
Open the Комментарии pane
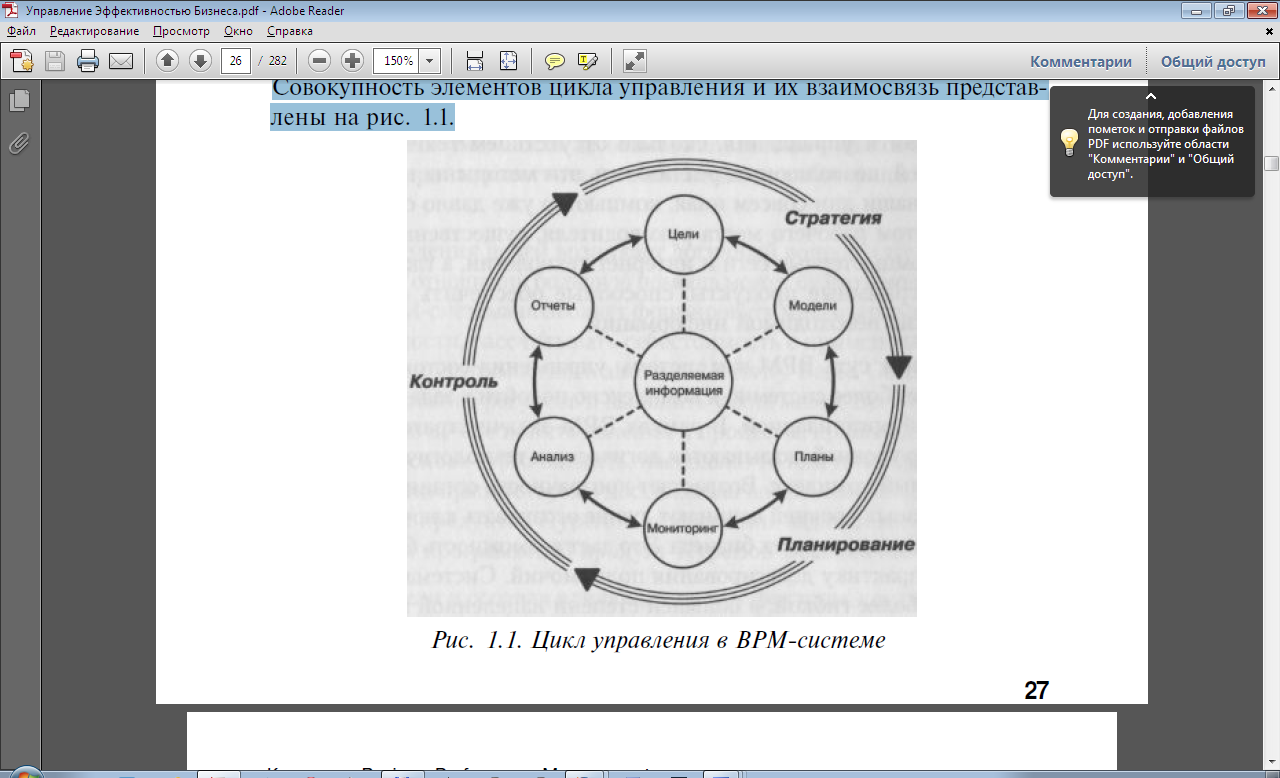1081,61
